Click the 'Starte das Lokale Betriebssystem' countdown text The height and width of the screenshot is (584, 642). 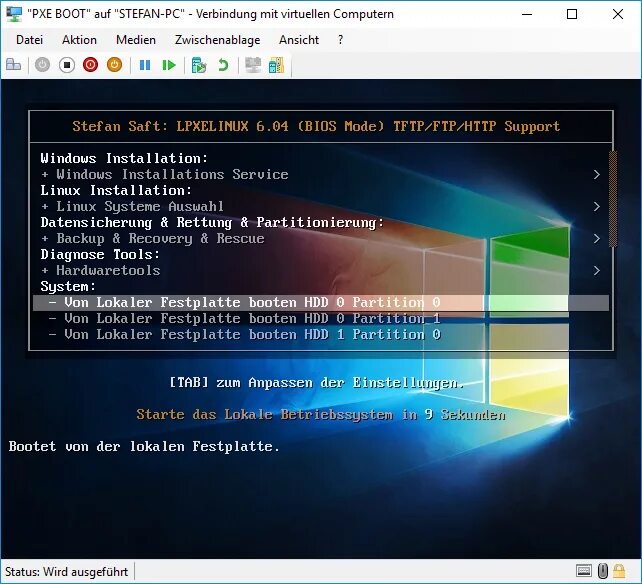point(321,415)
